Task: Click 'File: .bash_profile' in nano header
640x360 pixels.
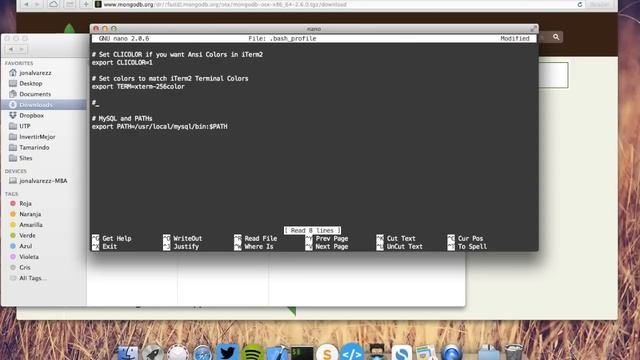Action: tap(282, 38)
